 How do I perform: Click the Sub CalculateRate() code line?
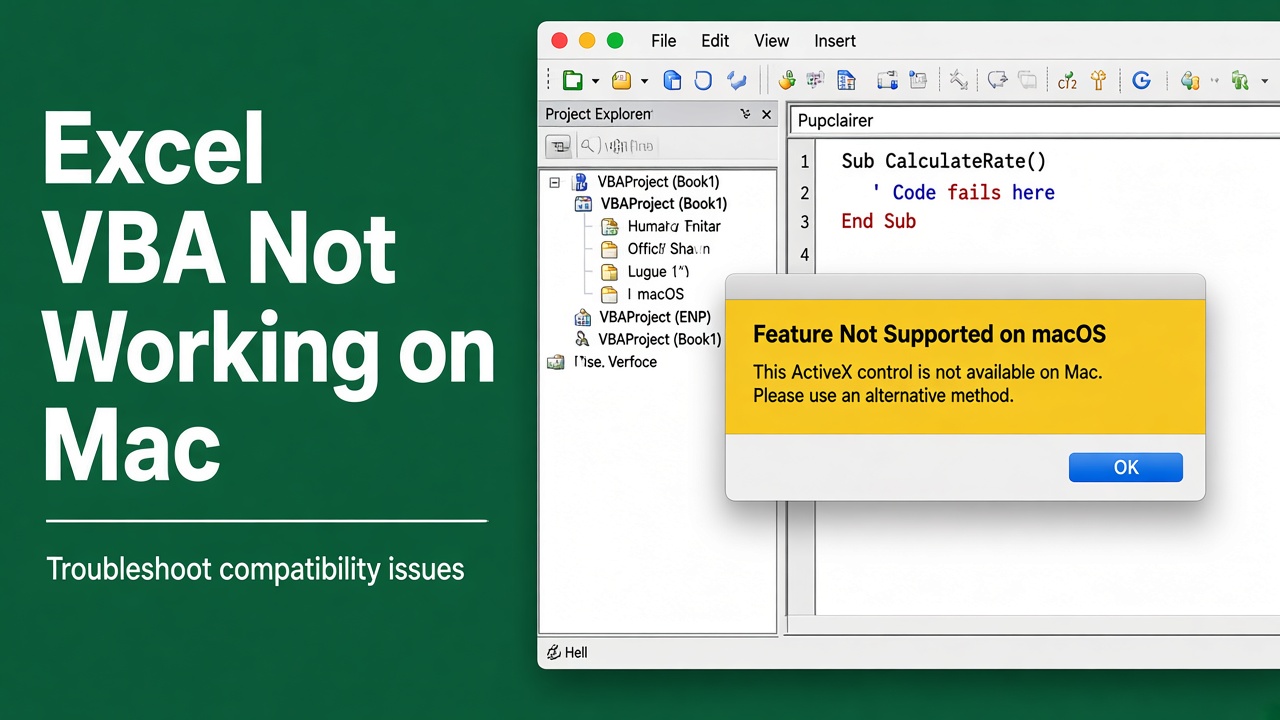tap(944, 161)
